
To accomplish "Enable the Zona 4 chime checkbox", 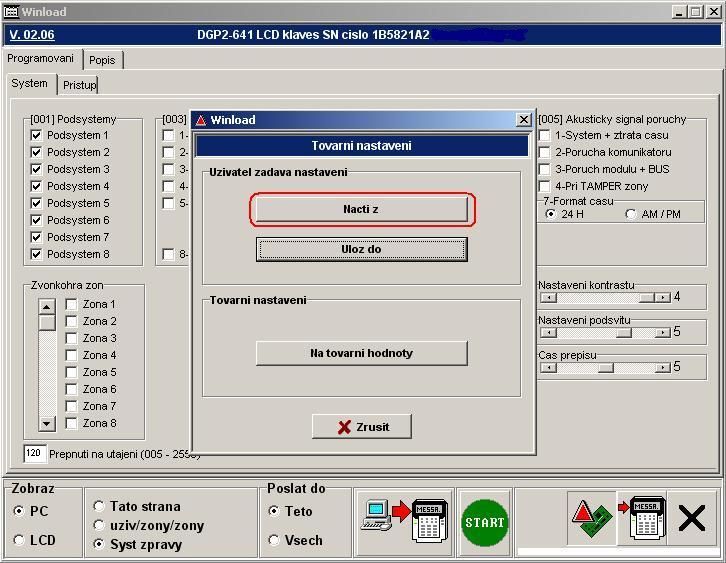I will [72, 355].
